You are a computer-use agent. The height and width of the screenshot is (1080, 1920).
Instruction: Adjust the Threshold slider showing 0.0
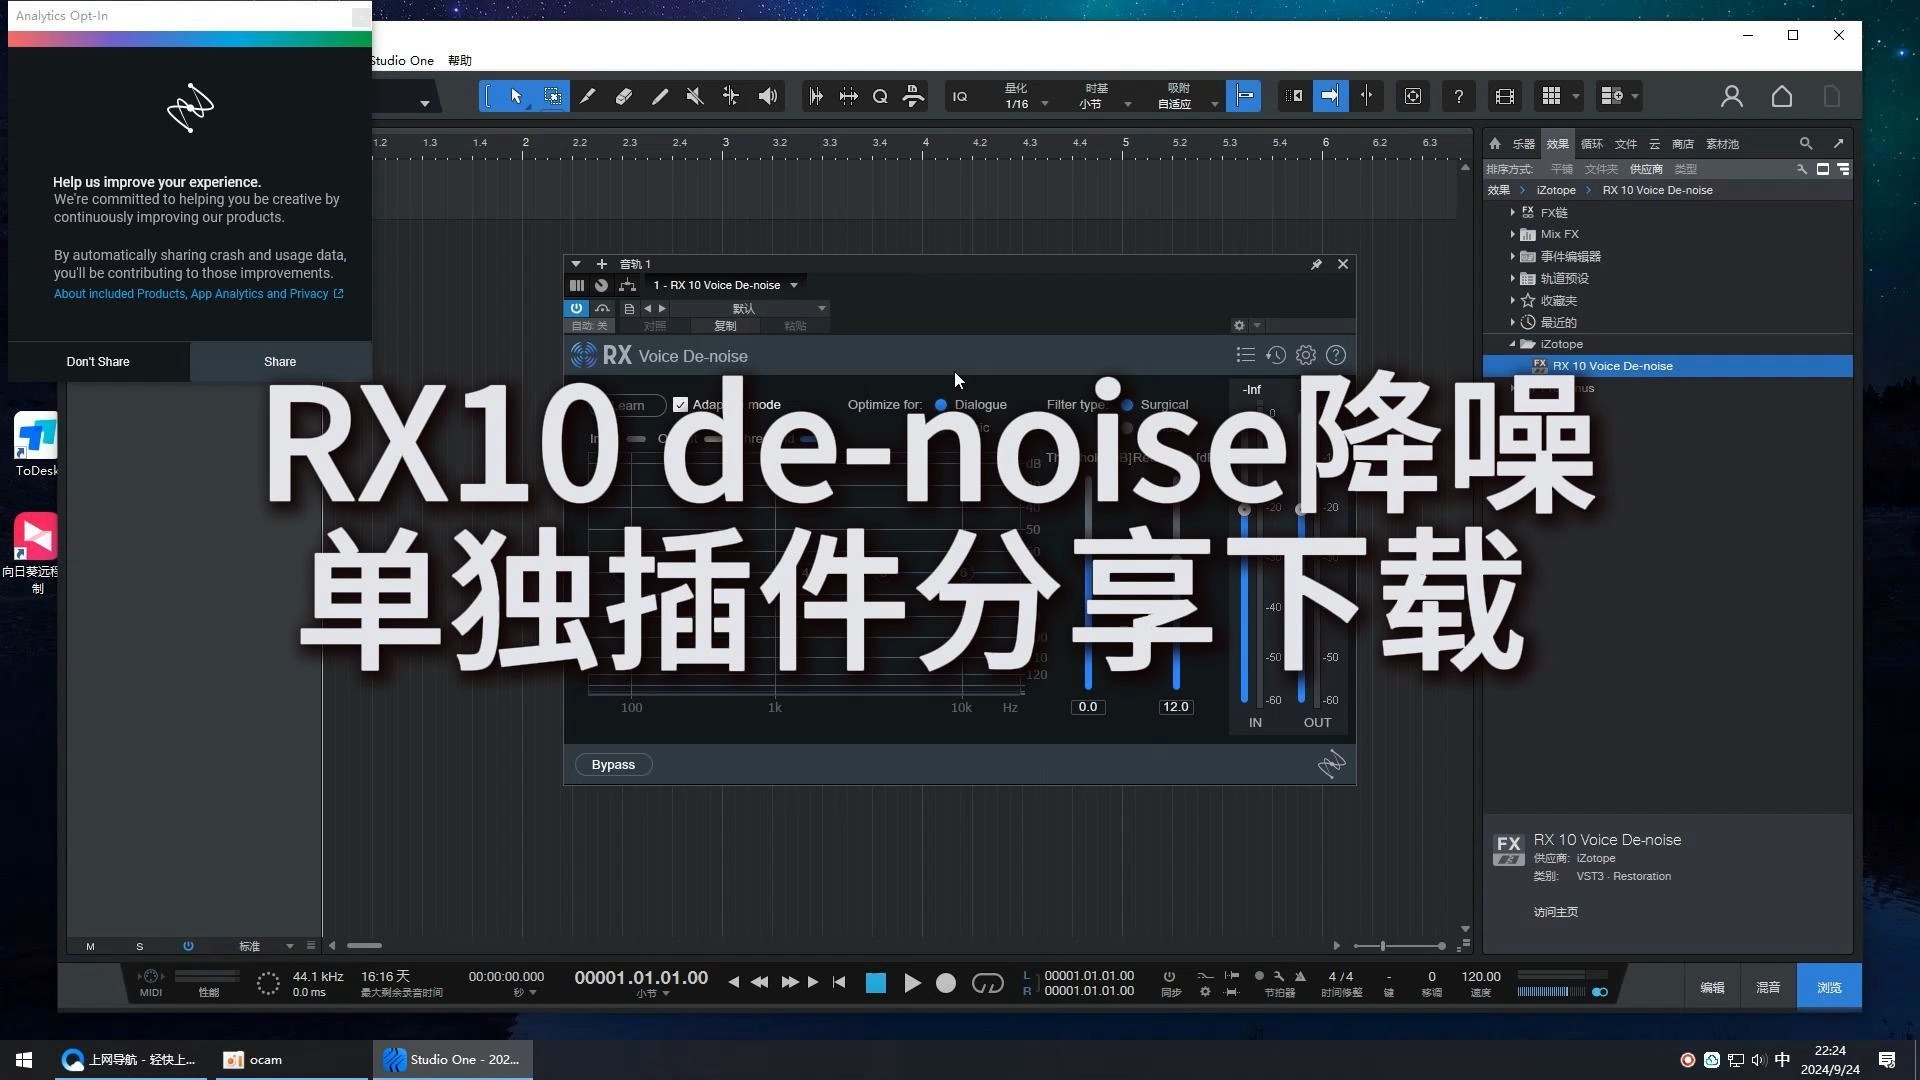[1088, 585]
